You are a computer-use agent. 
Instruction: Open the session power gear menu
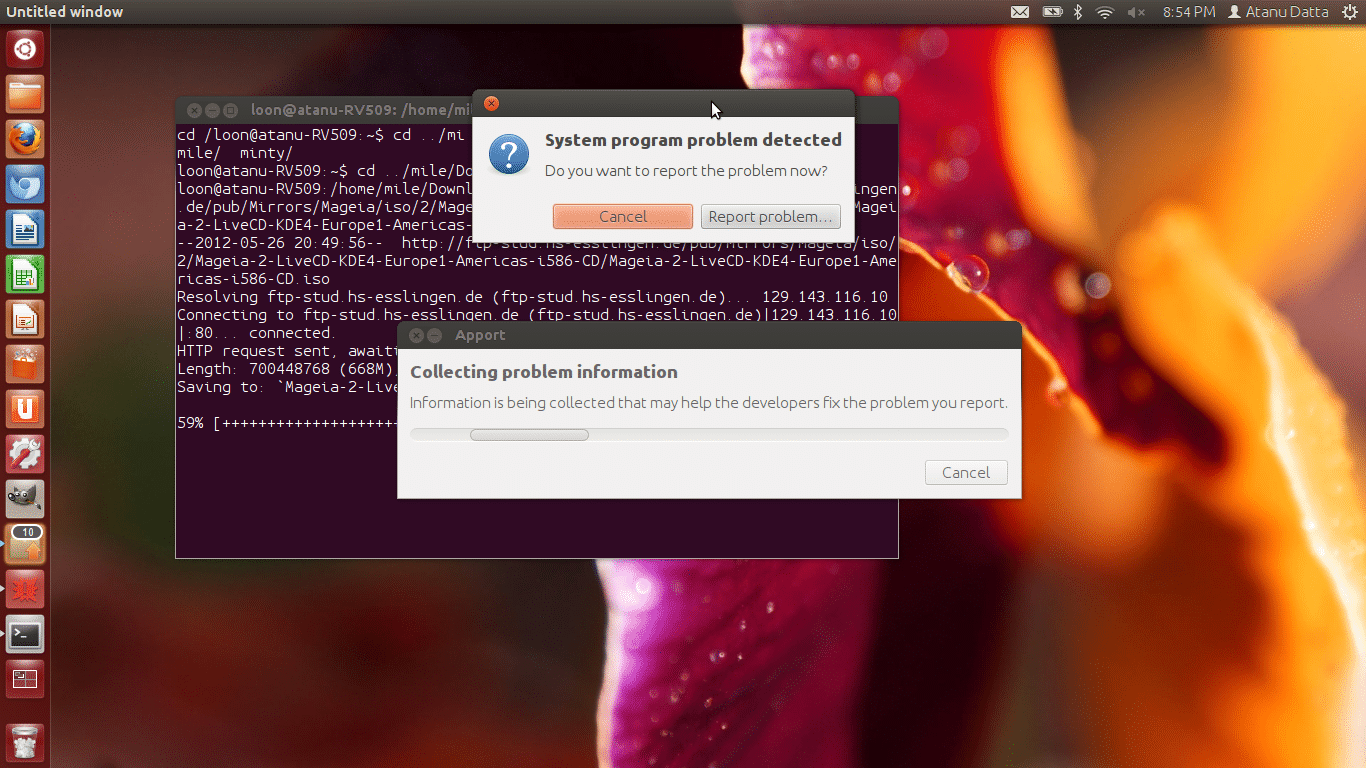(1349, 12)
